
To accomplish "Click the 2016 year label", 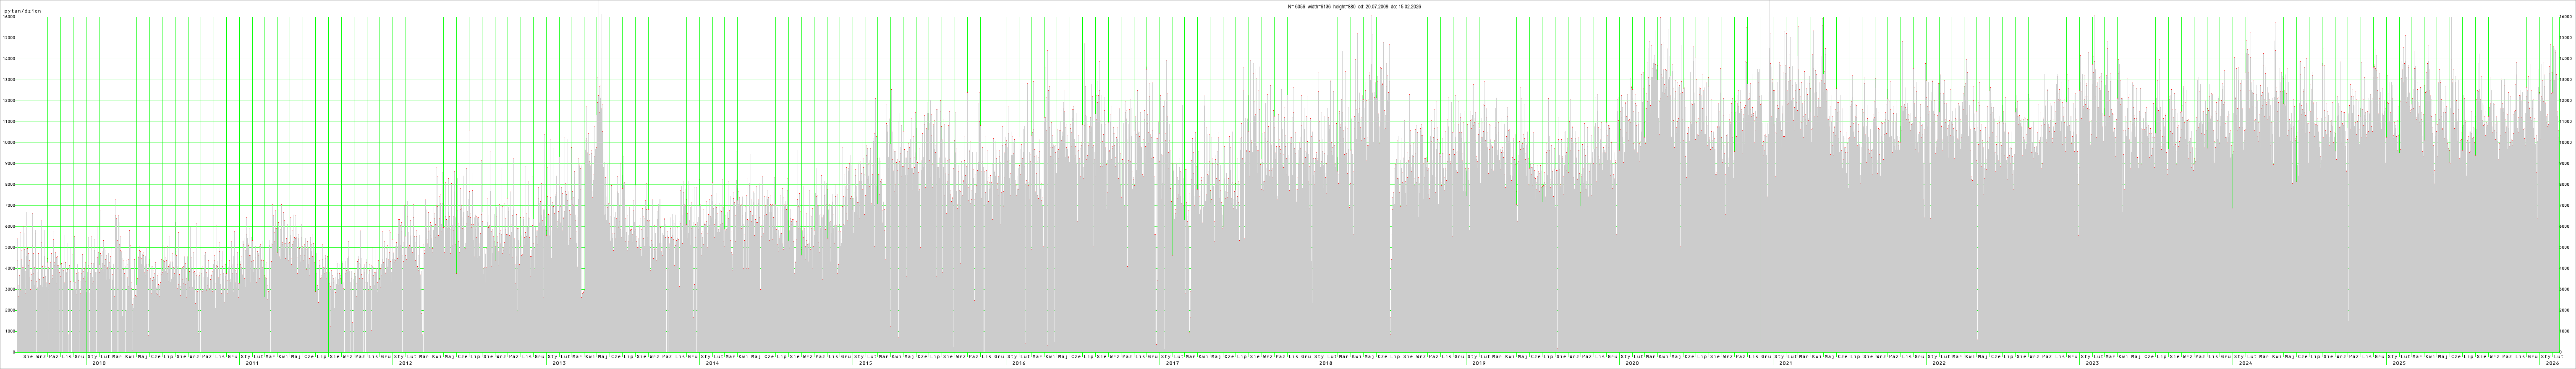I will point(1018,363).
